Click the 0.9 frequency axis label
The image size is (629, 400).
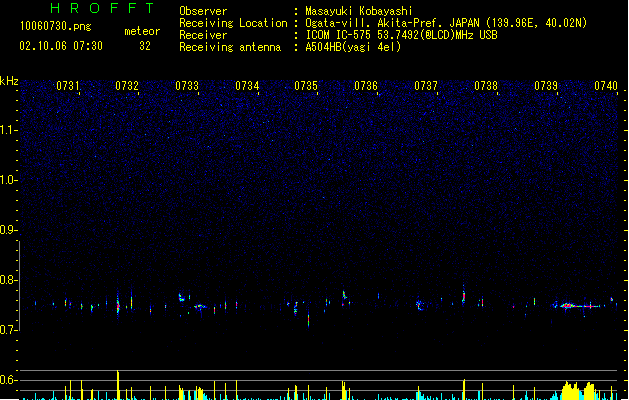click(x=8, y=230)
